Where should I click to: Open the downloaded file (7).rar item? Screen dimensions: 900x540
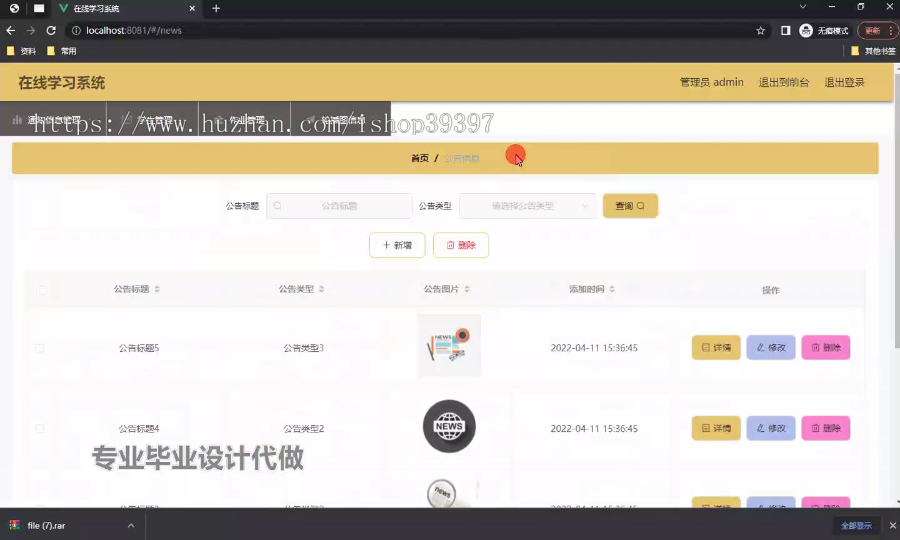(x=46, y=525)
